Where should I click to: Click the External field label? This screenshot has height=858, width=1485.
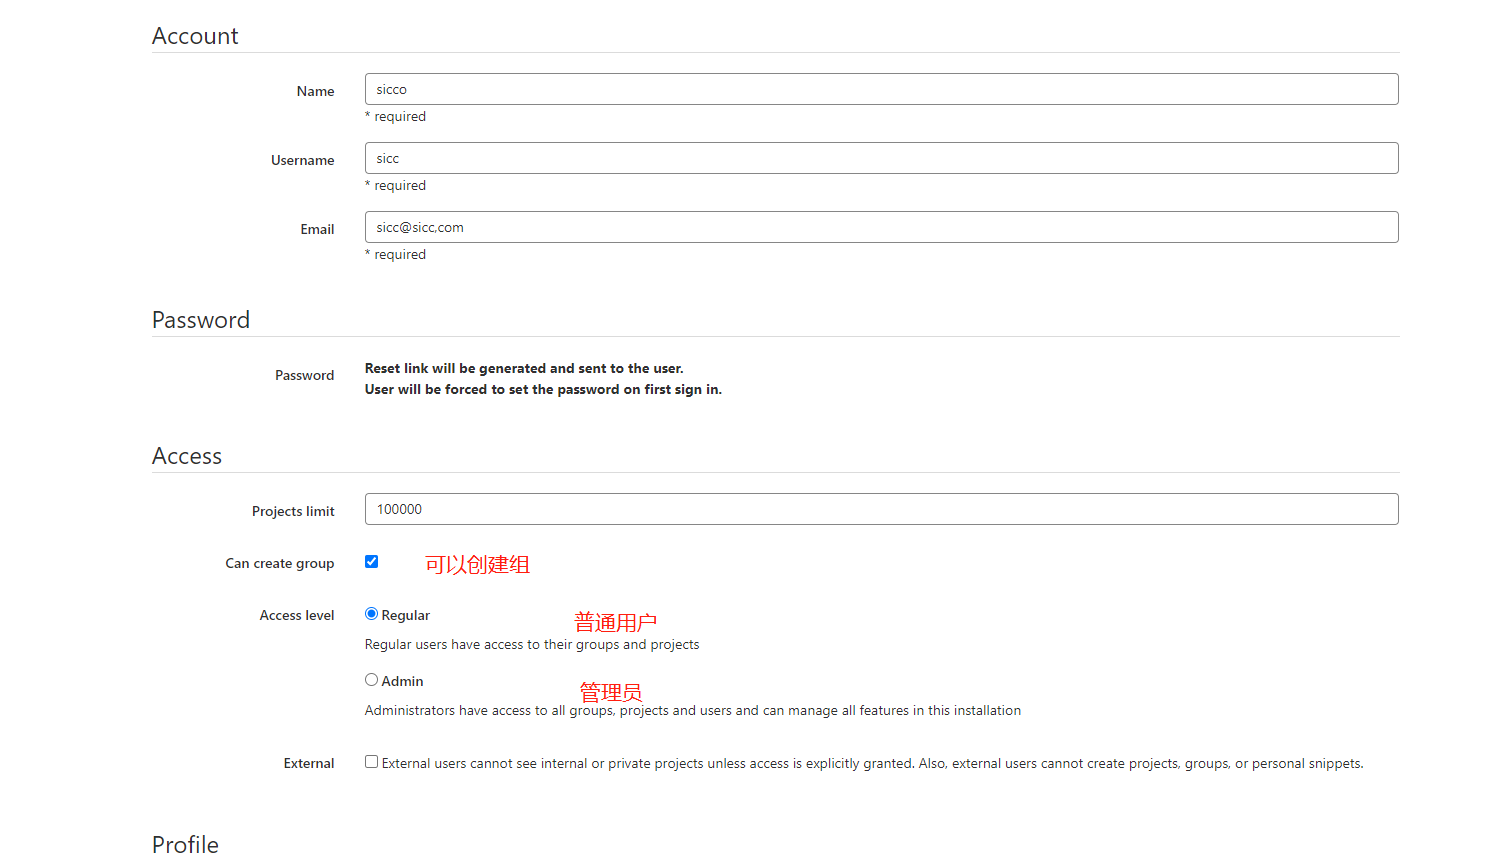[x=308, y=763]
